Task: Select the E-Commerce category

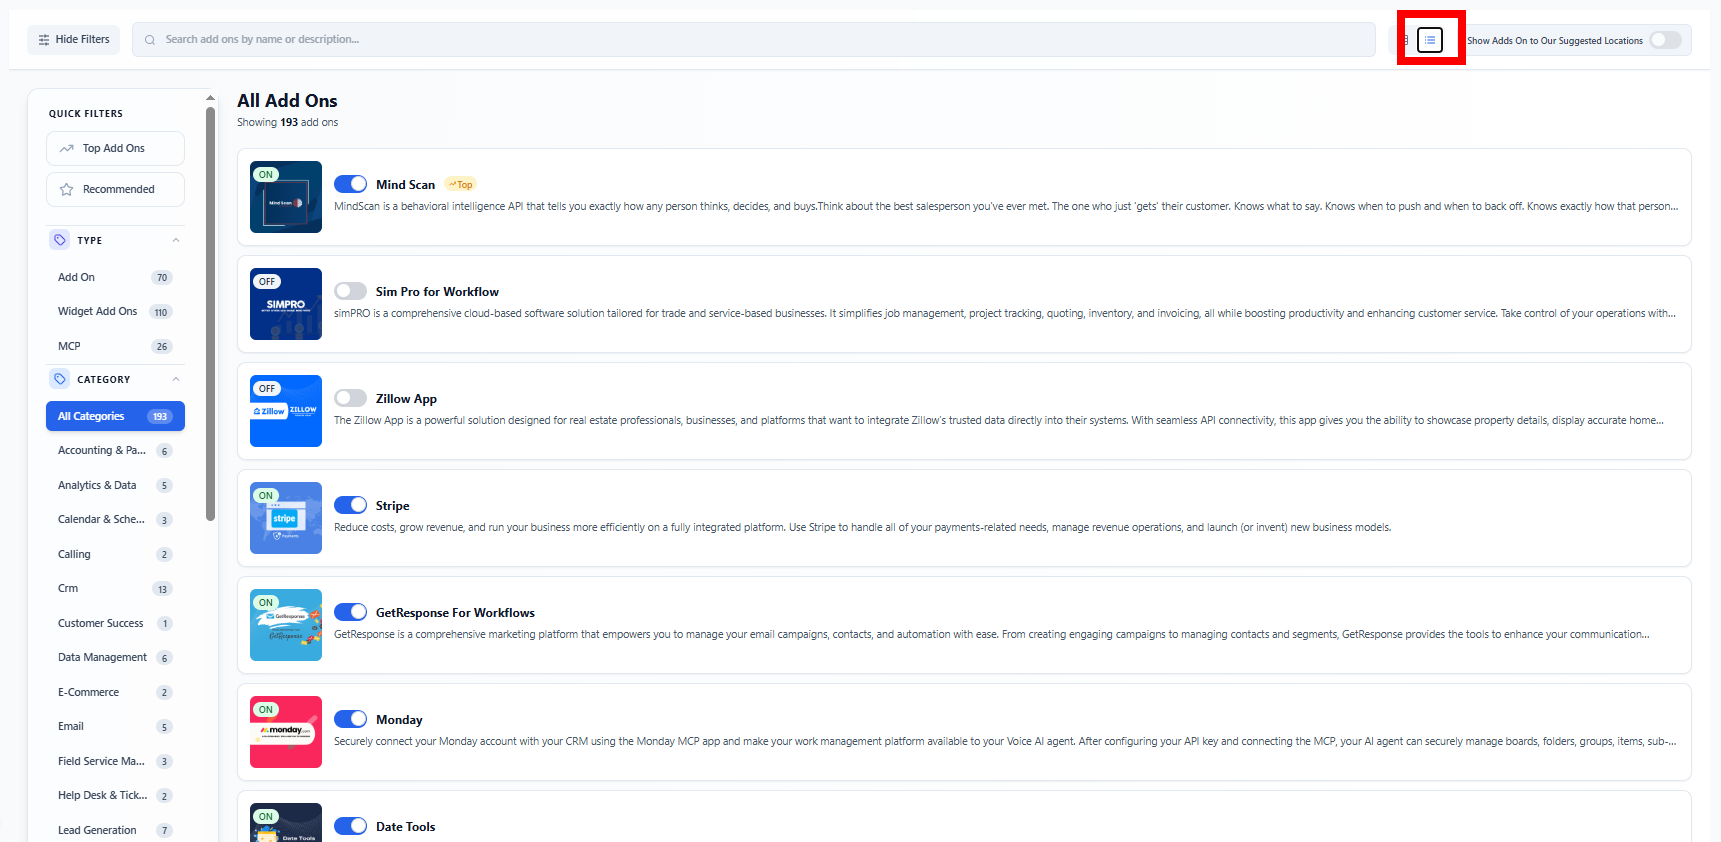Action: pos(115,692)
